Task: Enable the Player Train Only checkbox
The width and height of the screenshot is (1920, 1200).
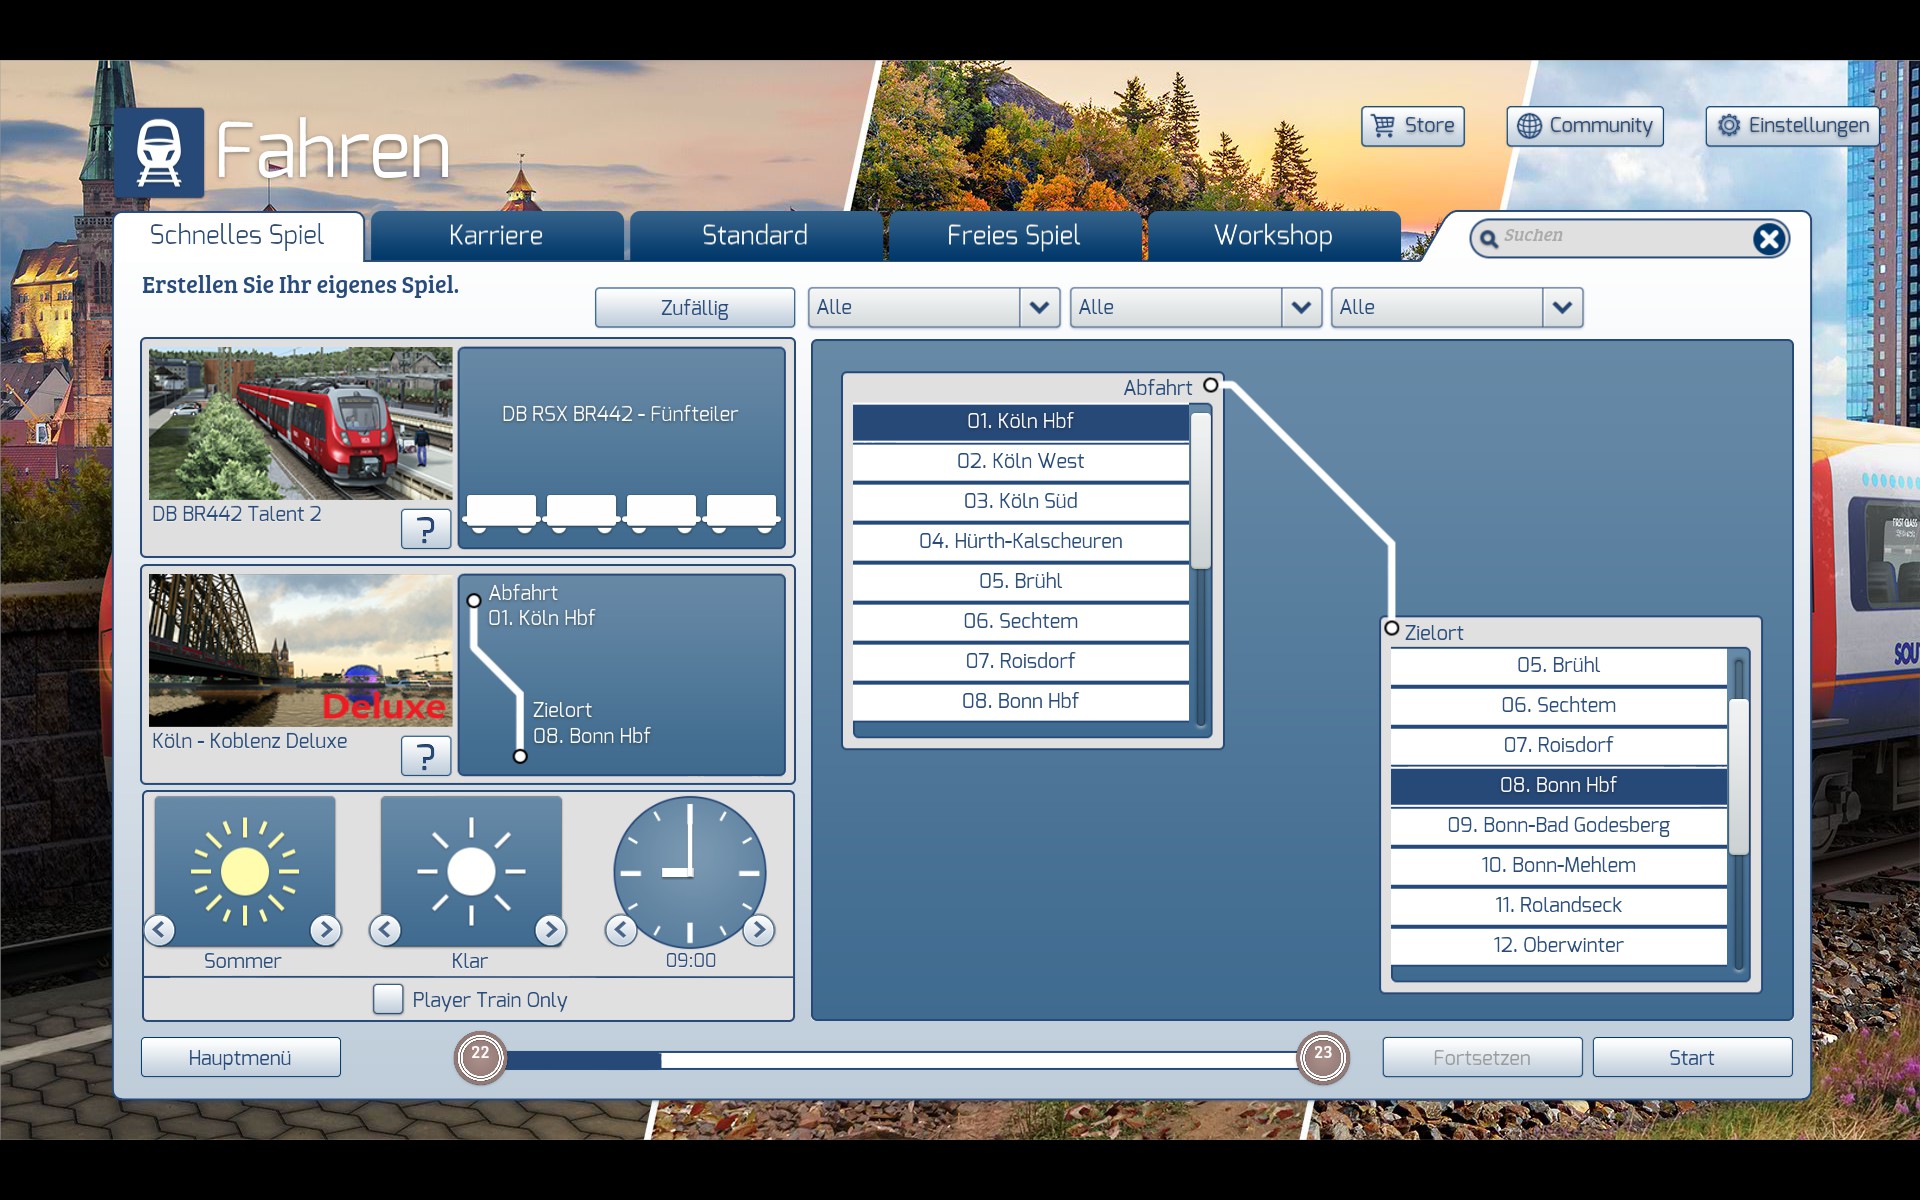Action: [388, 999]
